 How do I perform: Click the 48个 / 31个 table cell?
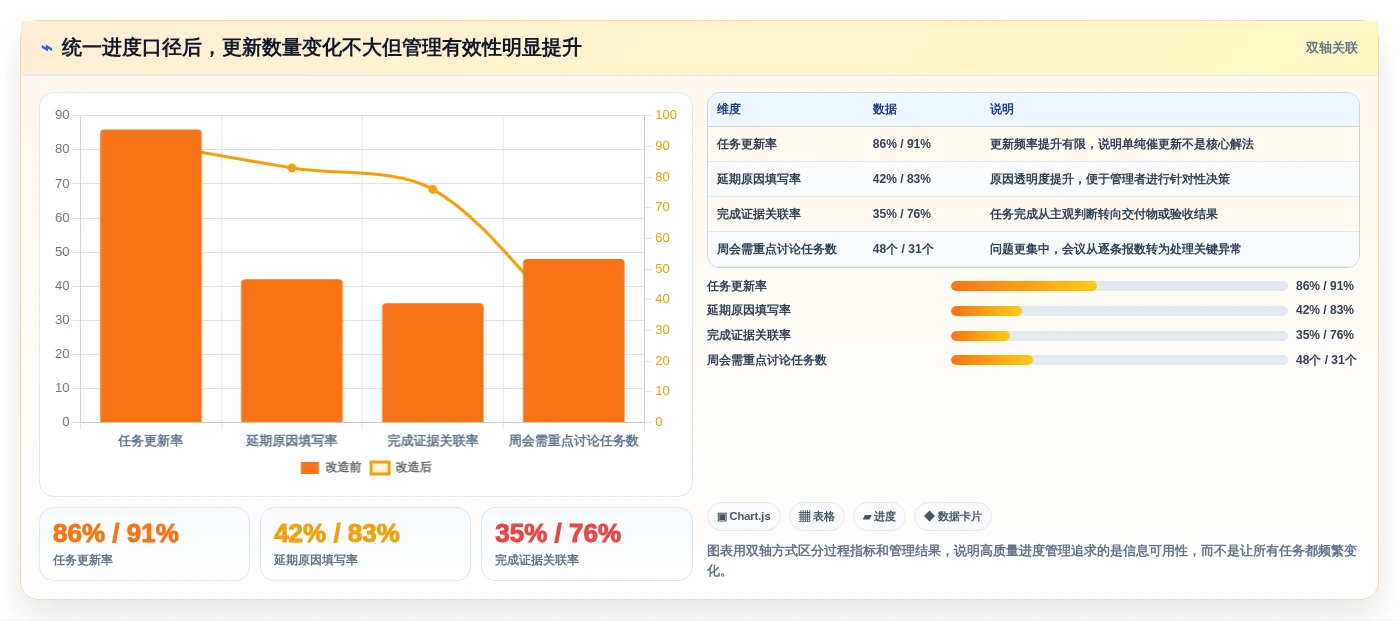(x=903, y=249)
